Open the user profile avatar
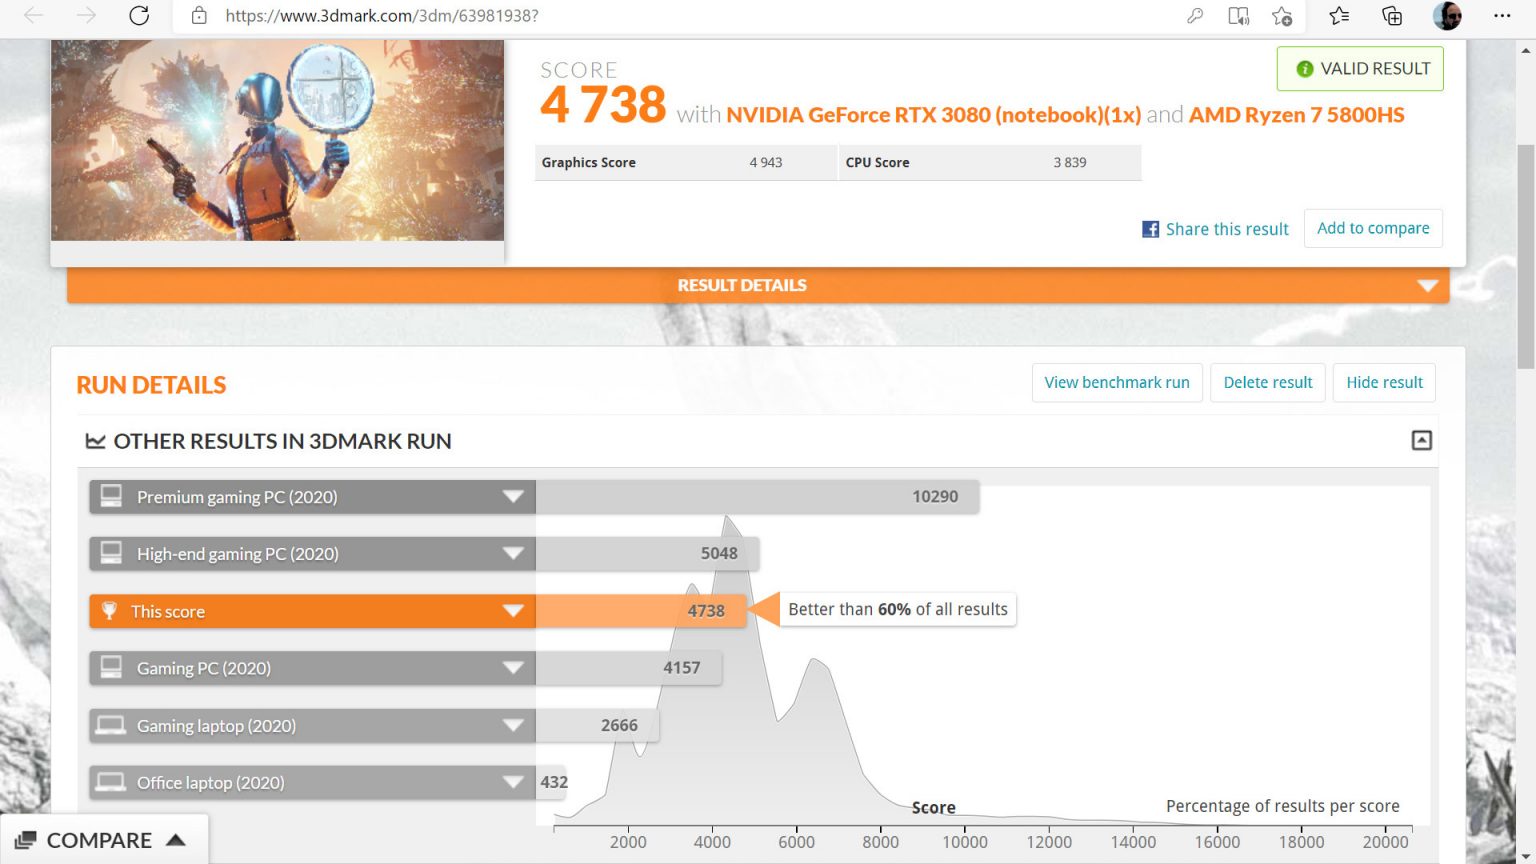The image size is (1536, 864). (x=1447, y=16)
